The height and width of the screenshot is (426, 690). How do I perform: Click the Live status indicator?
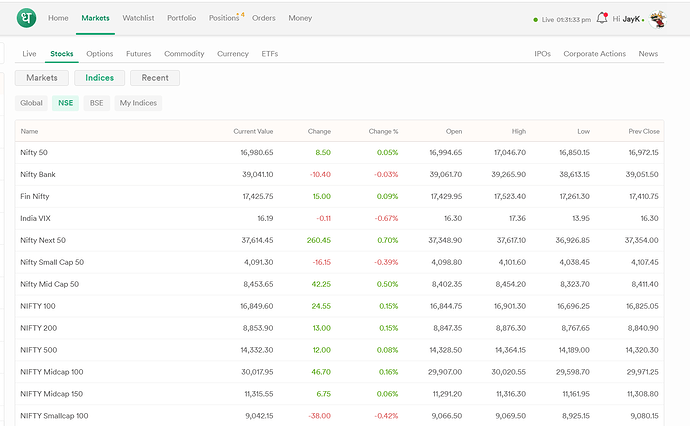562,20
